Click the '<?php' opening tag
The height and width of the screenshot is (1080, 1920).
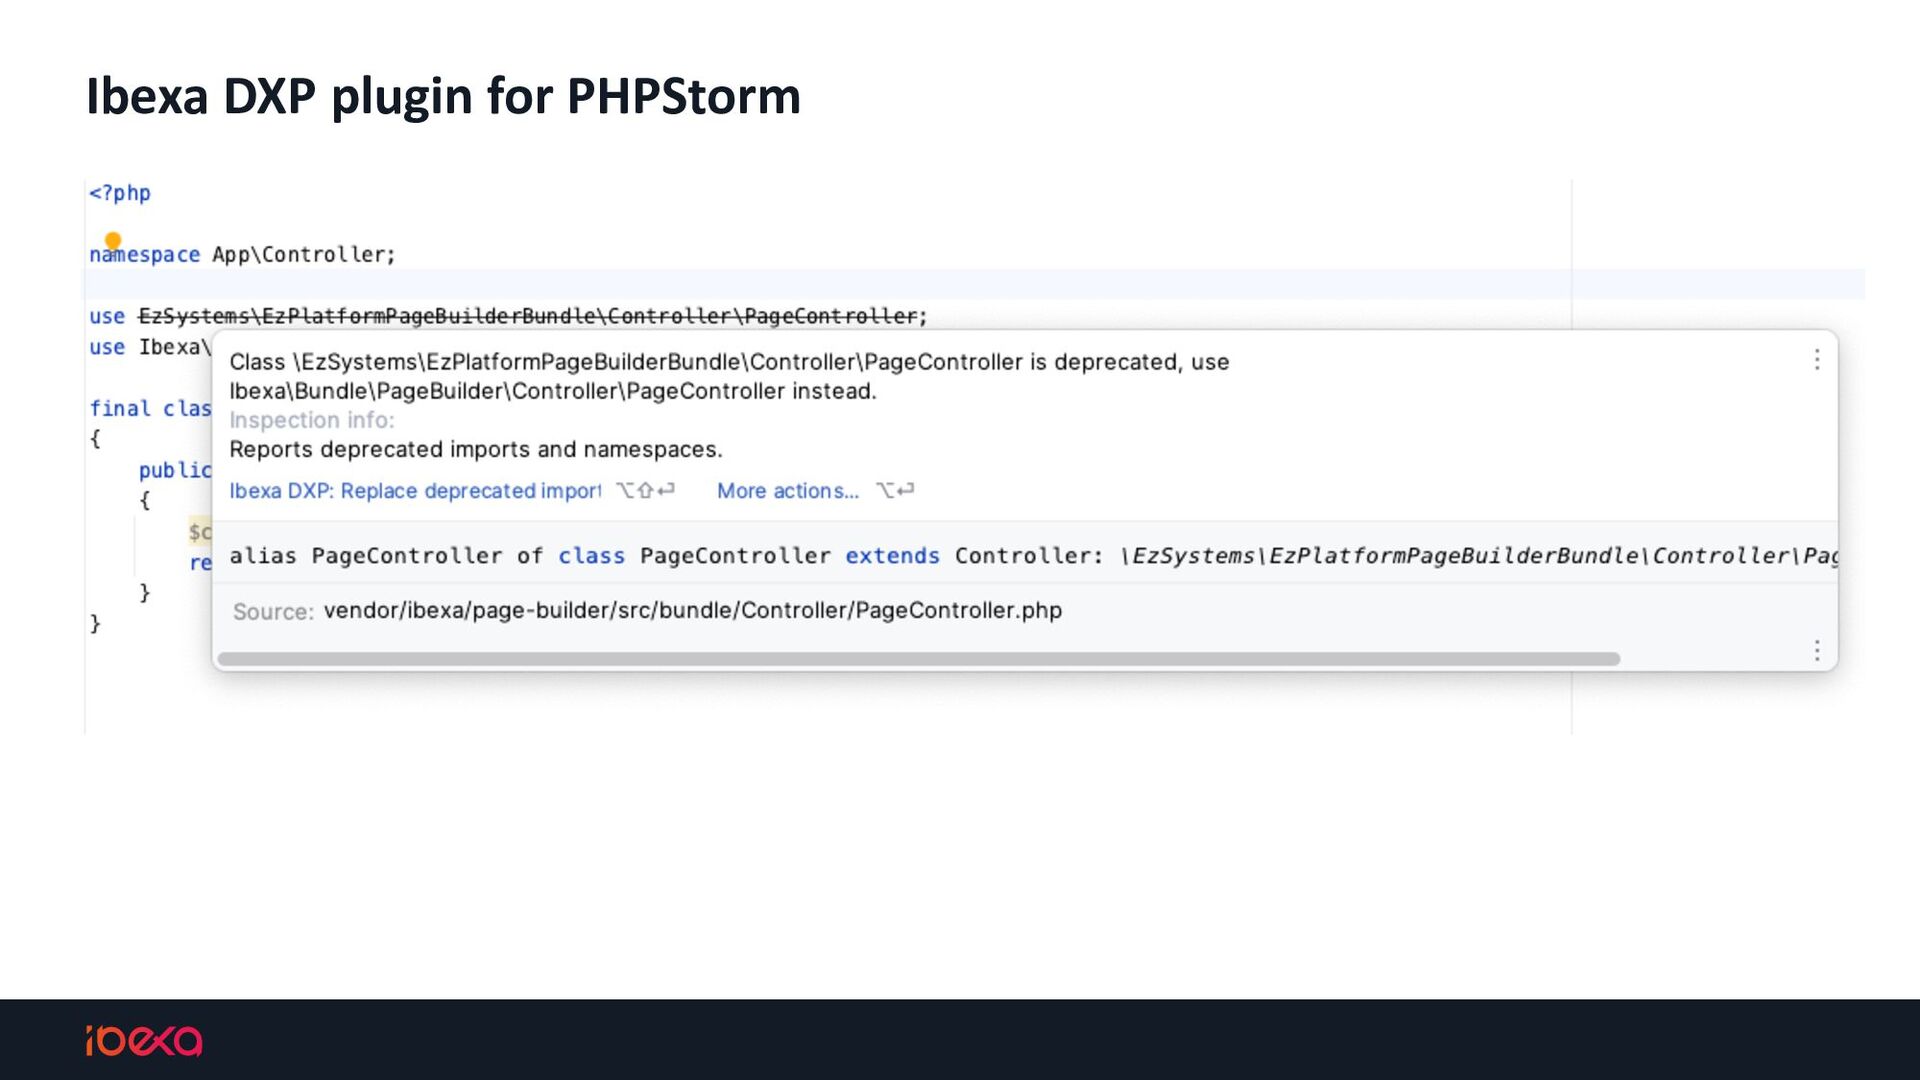[120, 193]
